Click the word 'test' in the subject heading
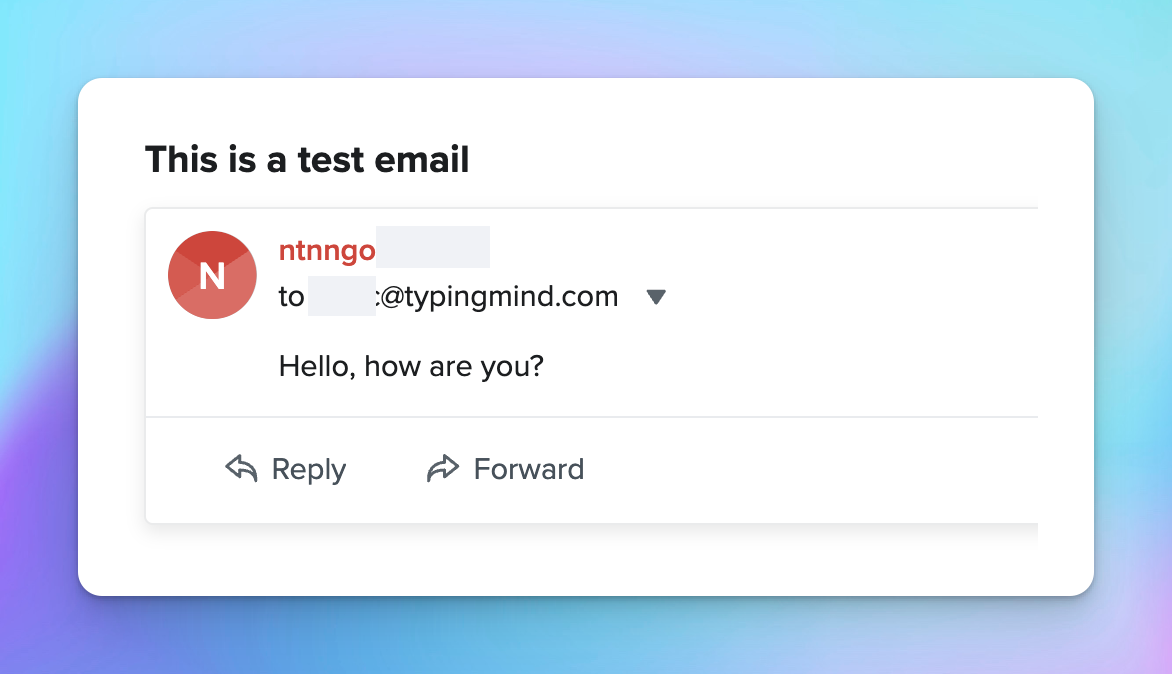The height and width of the screenshot is (674, 1172). (330, 160)
